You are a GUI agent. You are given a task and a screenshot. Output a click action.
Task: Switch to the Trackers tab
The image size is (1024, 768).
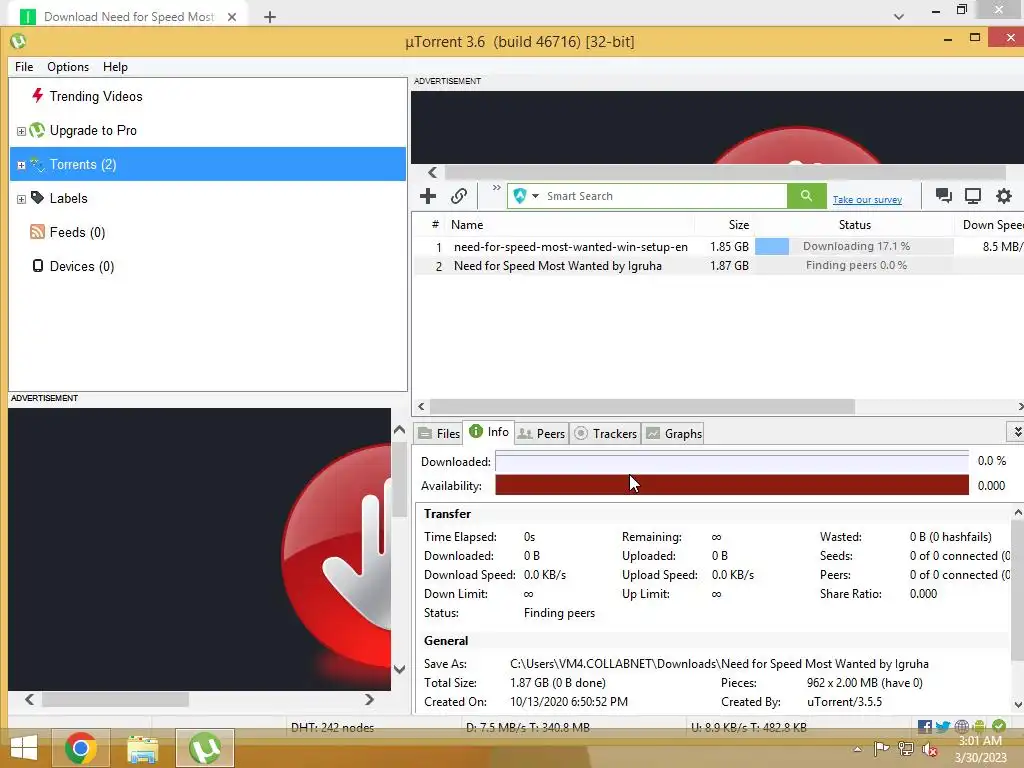605,434
